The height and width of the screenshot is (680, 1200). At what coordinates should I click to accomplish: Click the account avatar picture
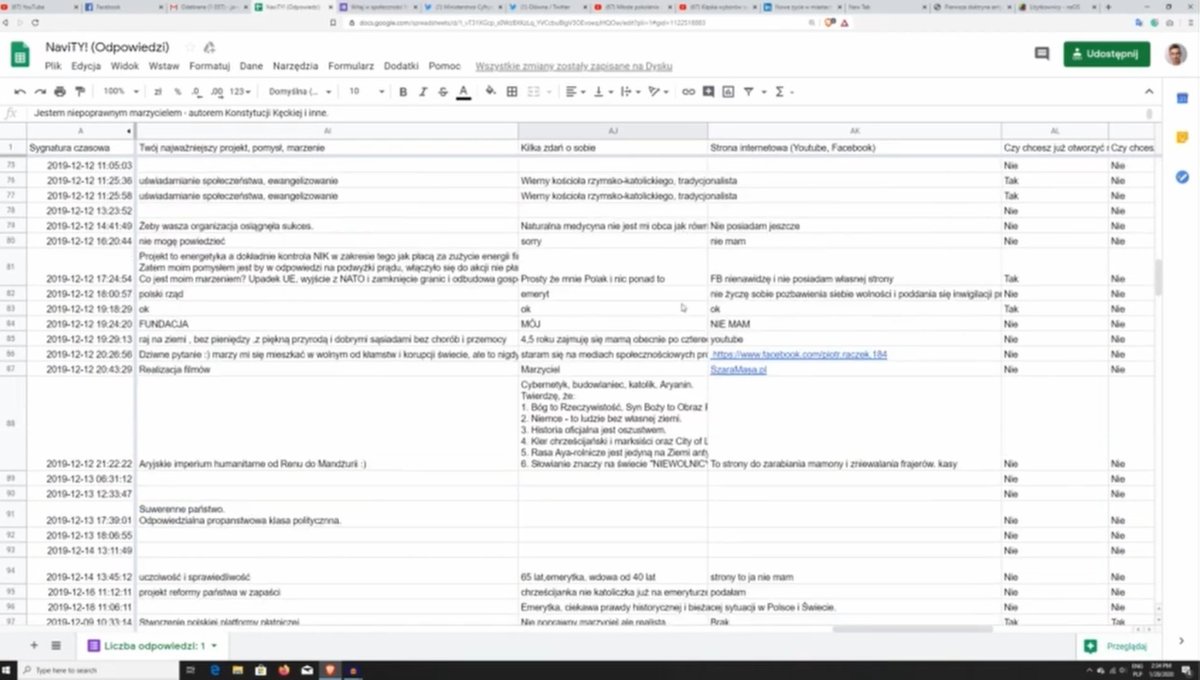(1176, 54)
